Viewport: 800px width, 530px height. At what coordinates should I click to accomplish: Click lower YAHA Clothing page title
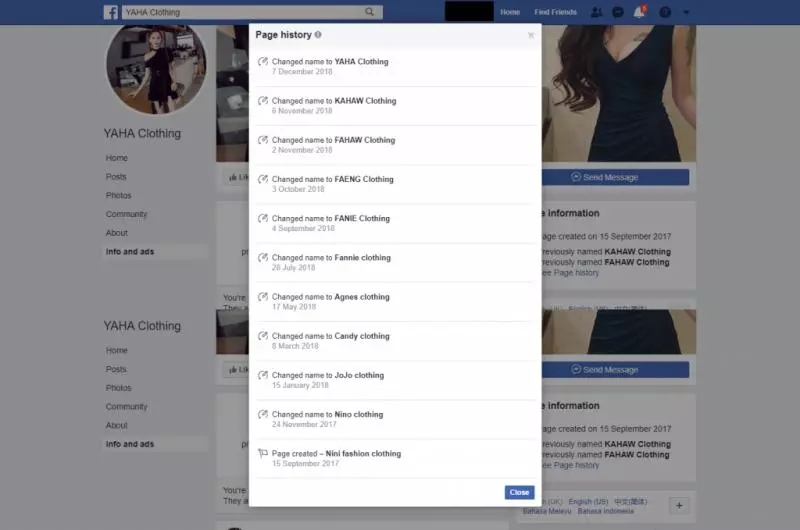point(142,326)
